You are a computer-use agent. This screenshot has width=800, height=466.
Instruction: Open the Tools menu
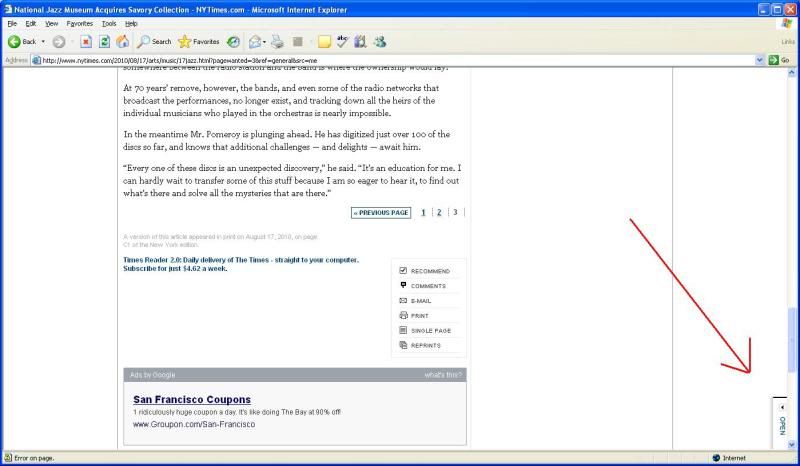coord(109,23)
